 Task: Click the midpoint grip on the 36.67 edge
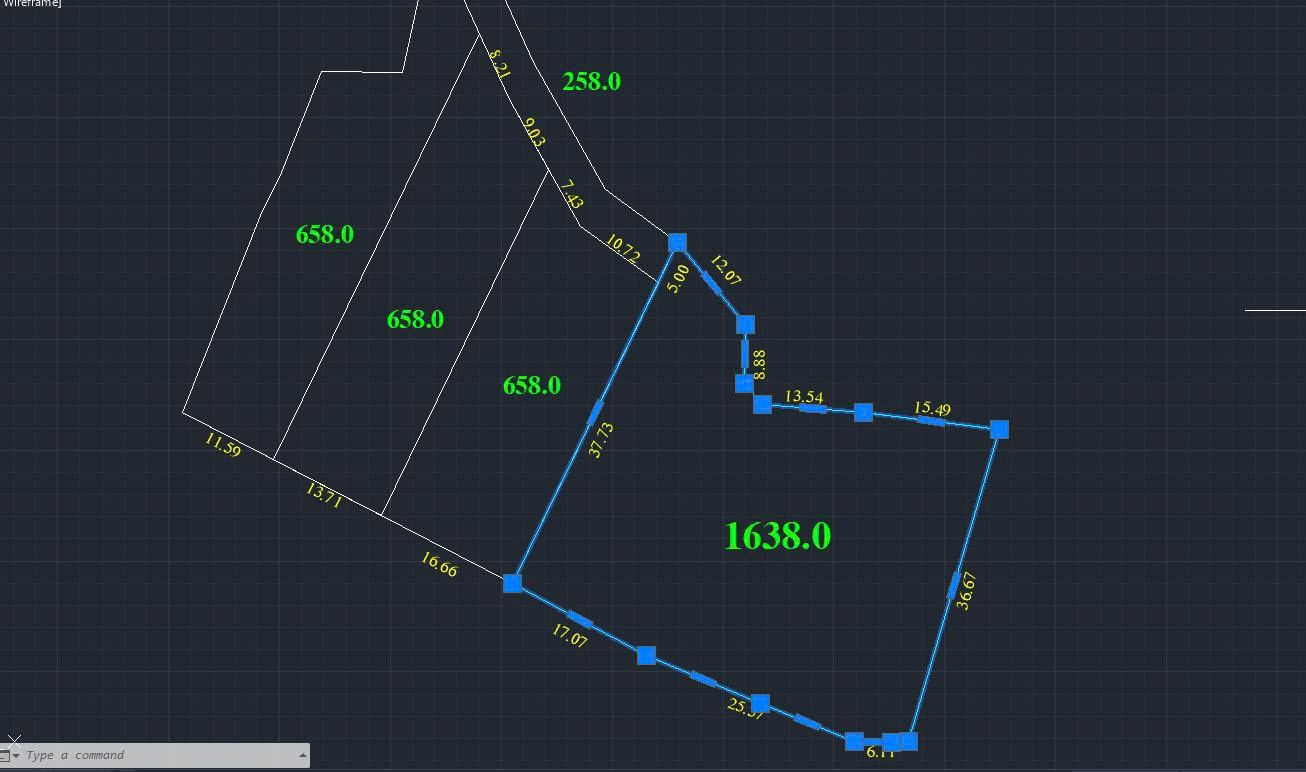click(954, 583)
